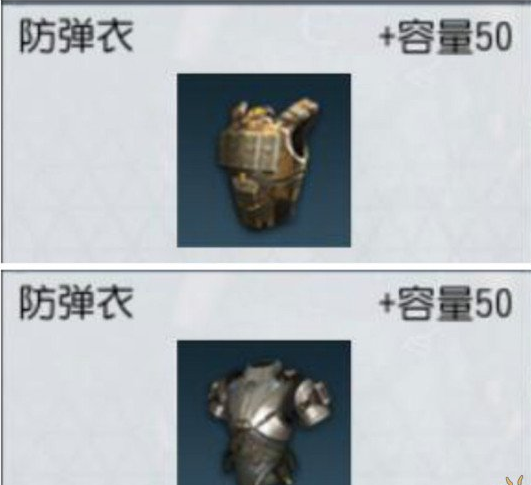Click the plus sign before second 容量50
Screen dimensions: 531x485
click(387, 303)
